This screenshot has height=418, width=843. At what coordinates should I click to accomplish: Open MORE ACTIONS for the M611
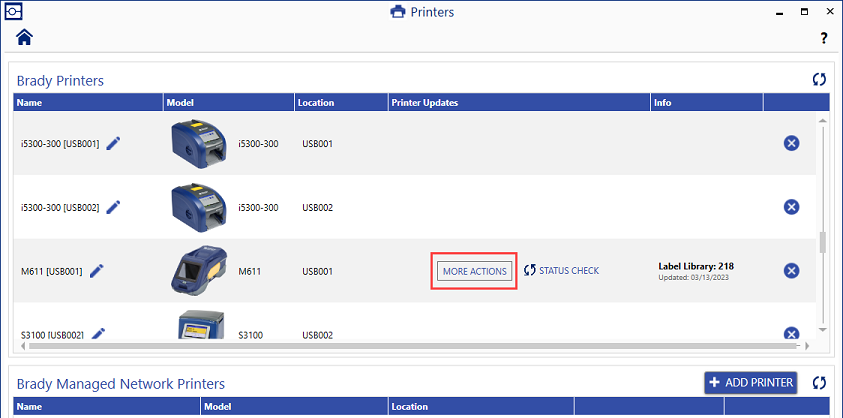pyautogui.click(x=474, y=271)
